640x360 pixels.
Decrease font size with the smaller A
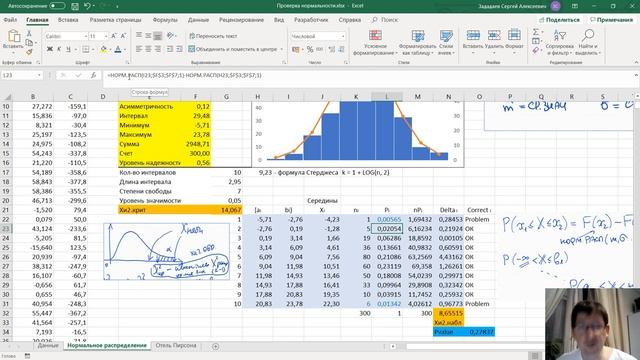[x=123, y=36]
